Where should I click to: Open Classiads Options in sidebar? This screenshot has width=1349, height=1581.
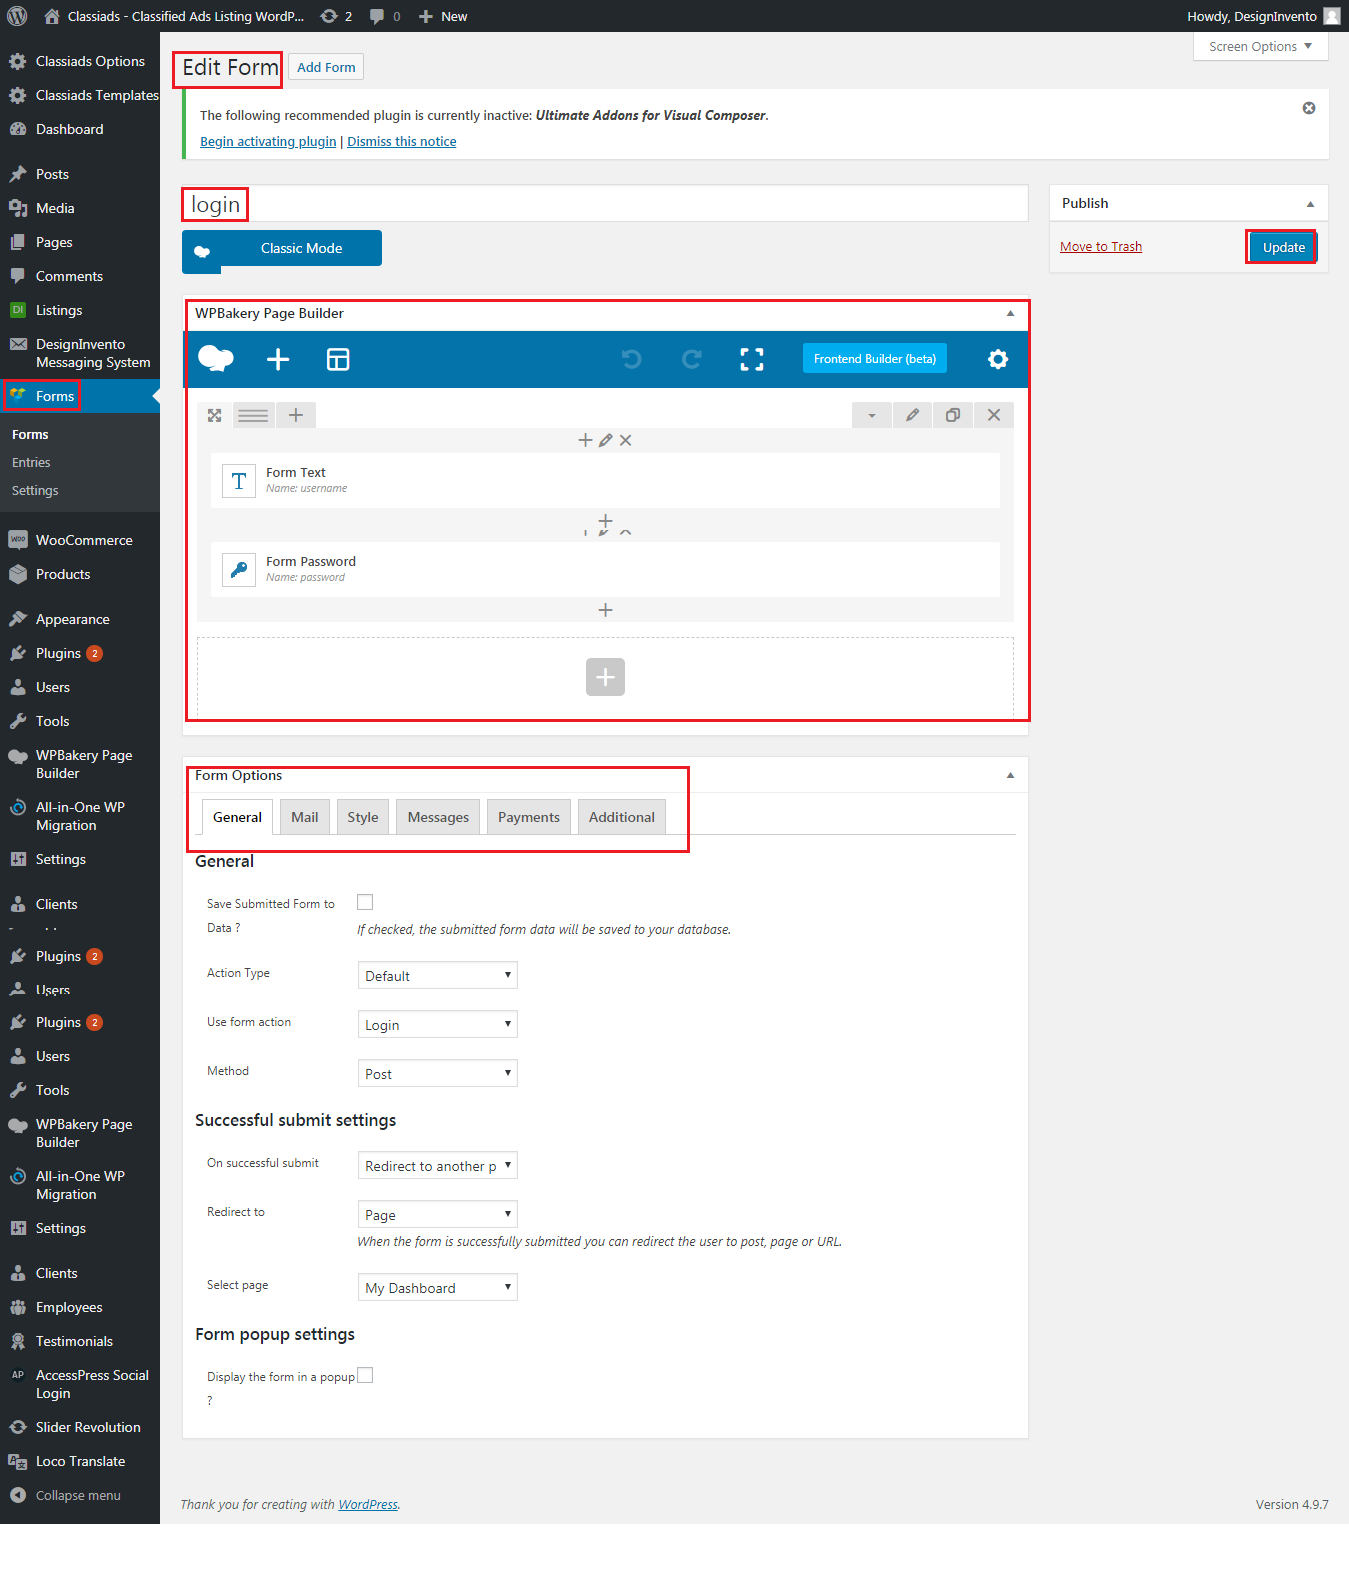[x=80, y=61]
